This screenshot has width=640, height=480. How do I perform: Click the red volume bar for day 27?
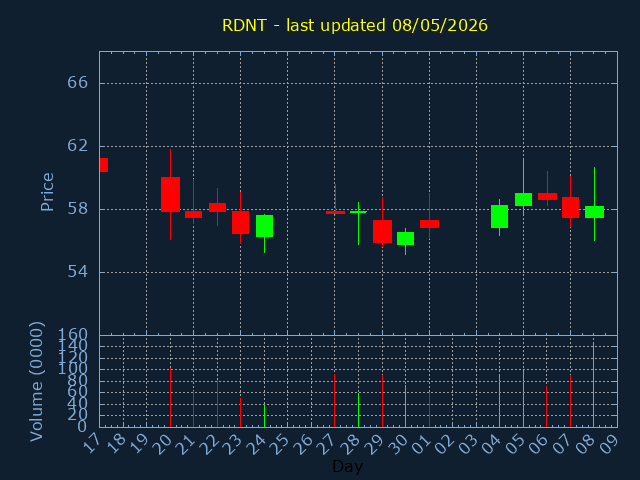335,401
